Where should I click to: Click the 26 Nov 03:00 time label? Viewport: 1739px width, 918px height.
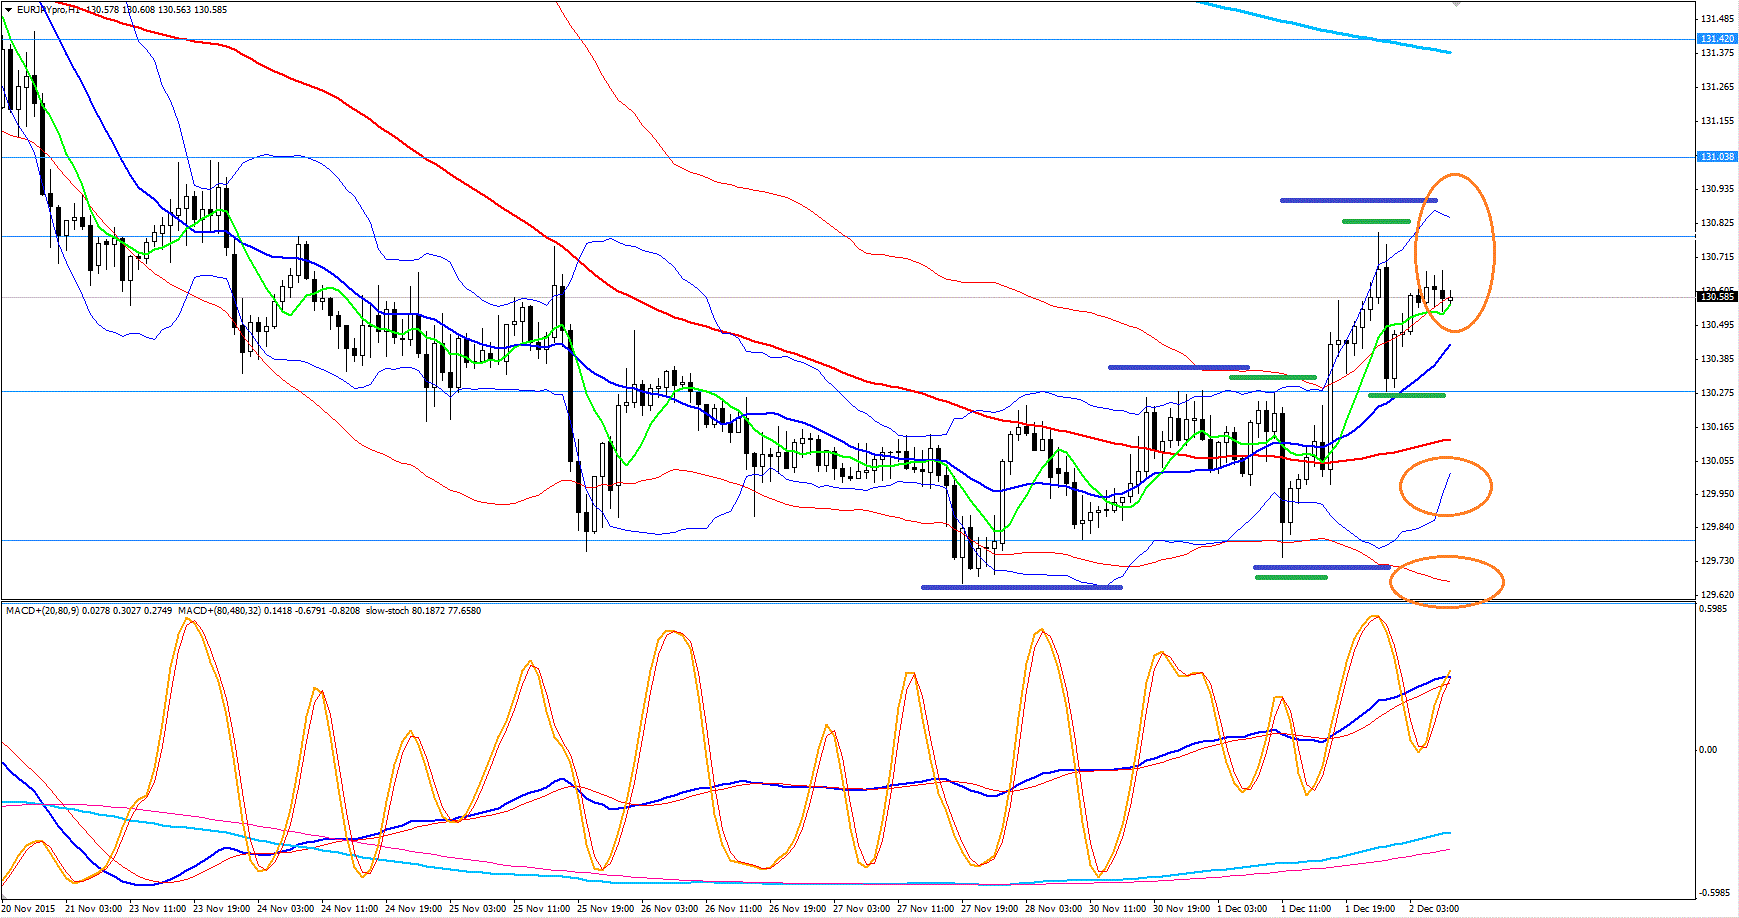click(670, 909)
